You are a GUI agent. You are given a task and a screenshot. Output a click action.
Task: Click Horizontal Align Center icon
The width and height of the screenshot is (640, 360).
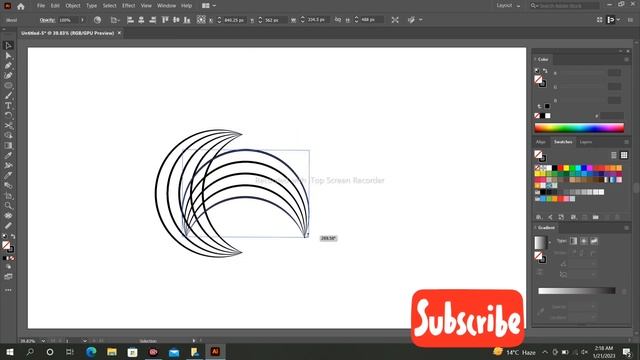(x=141, y=20)
